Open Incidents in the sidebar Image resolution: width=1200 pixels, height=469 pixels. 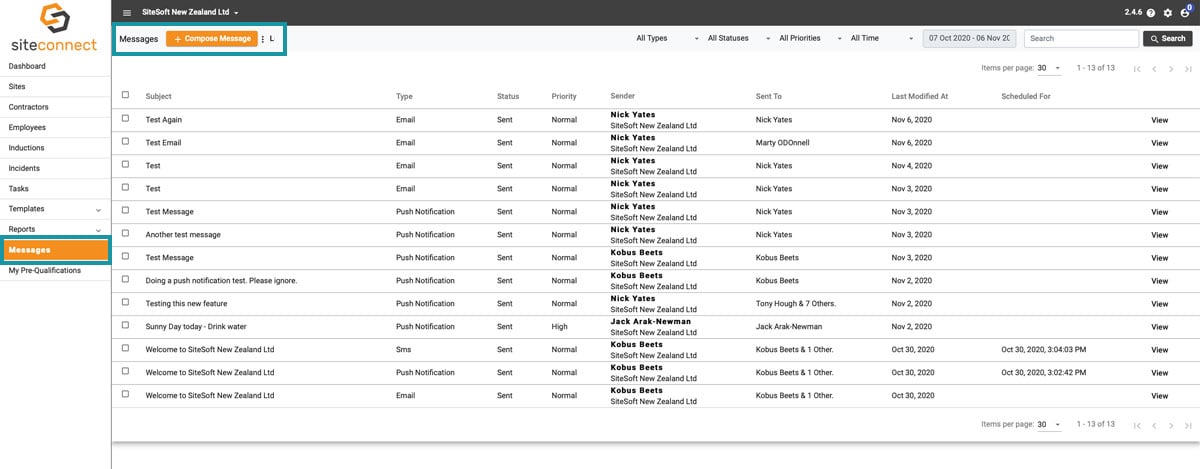pyautogui.click(x=55, y=168)
